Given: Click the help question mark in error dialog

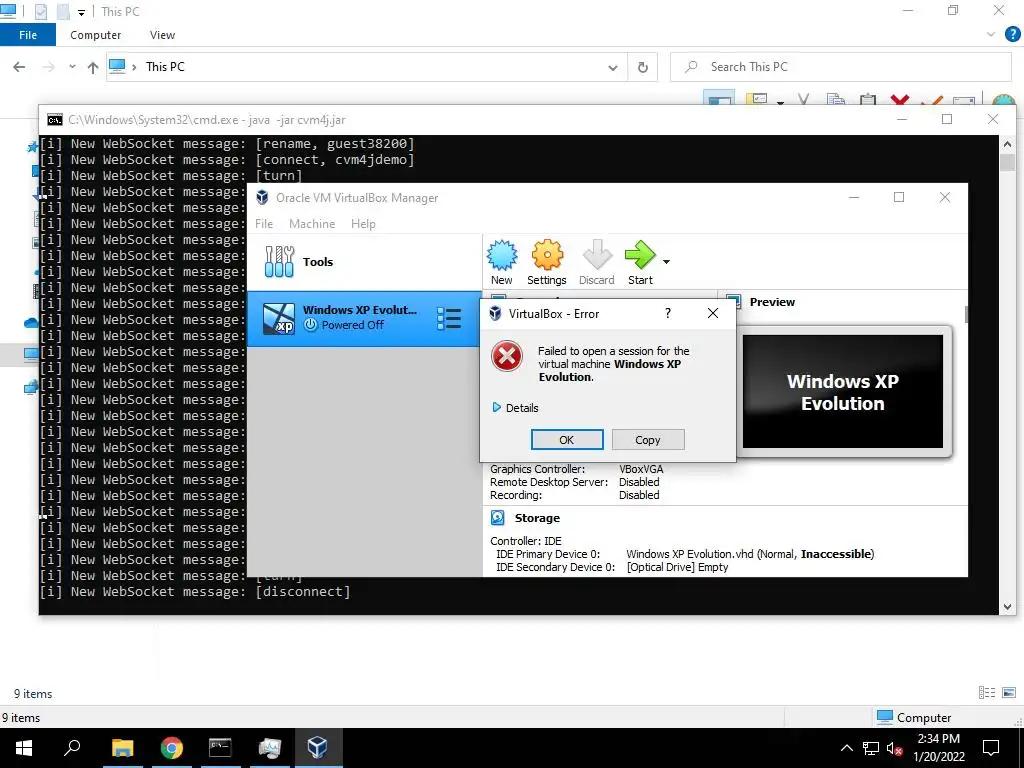Looking at the screenshot, I should tap(667, 313).
